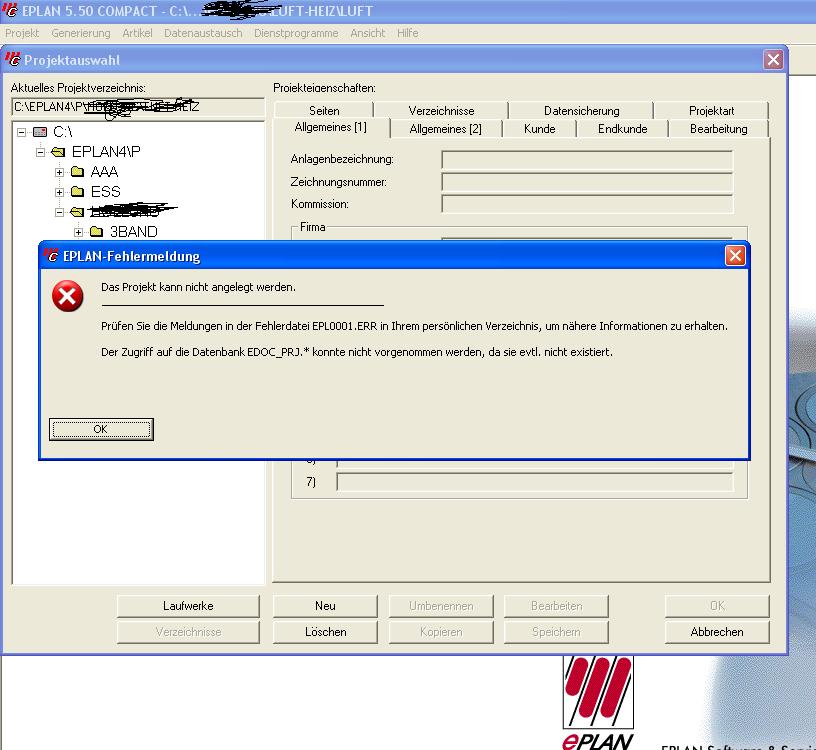Open the Artikel menu

tap(137, 33)
